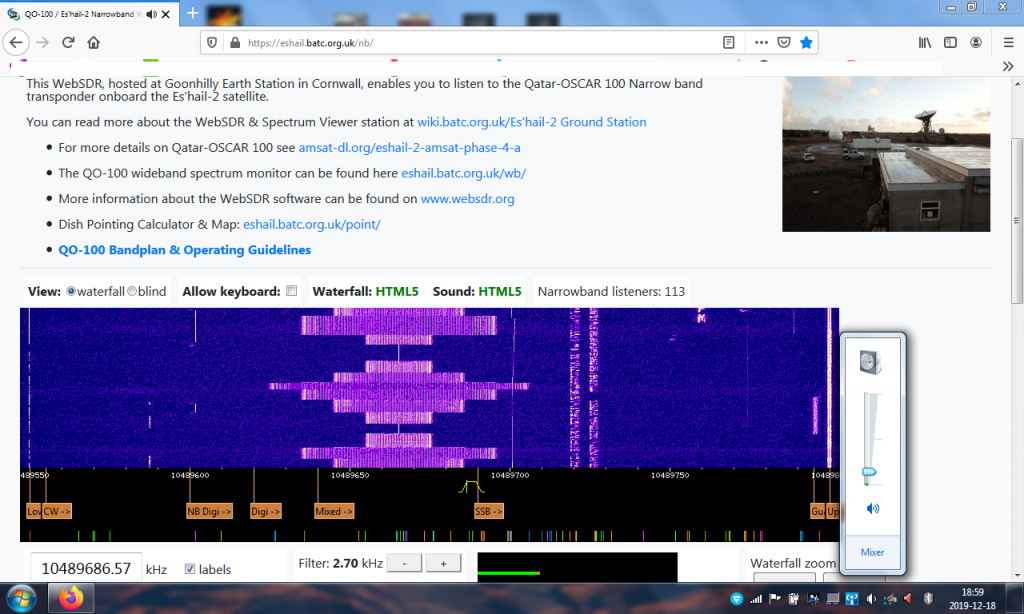Viewport: 1024px width, 614px height.
Task: Narrow the filter with minus button
Action: tap(404, 563)
